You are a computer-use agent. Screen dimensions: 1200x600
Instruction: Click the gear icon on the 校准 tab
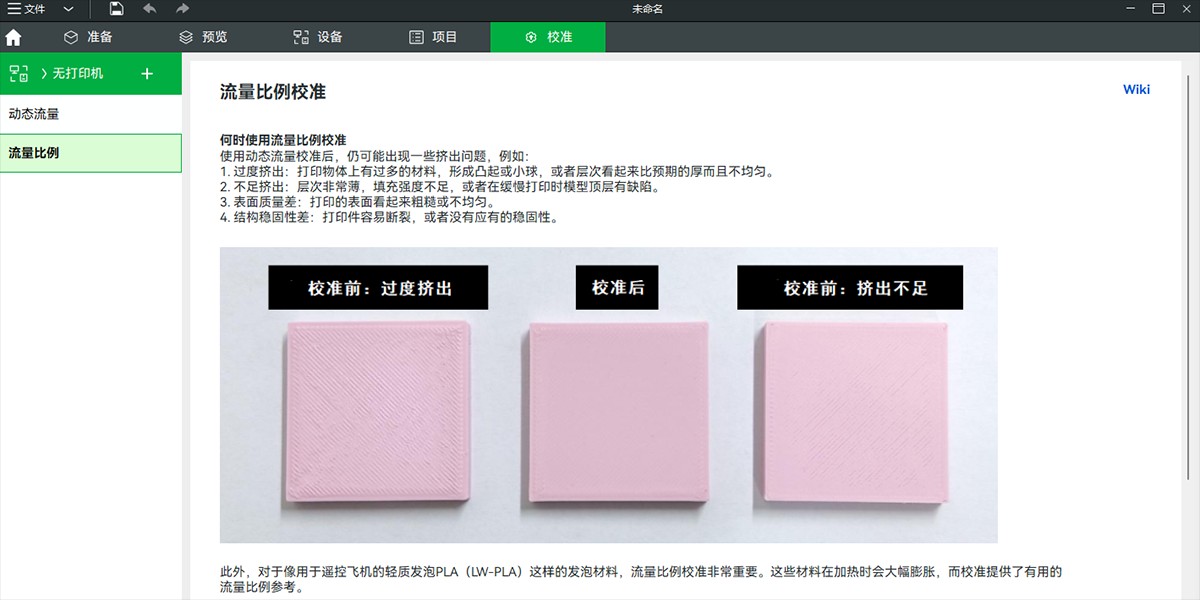tap(529, 36)
